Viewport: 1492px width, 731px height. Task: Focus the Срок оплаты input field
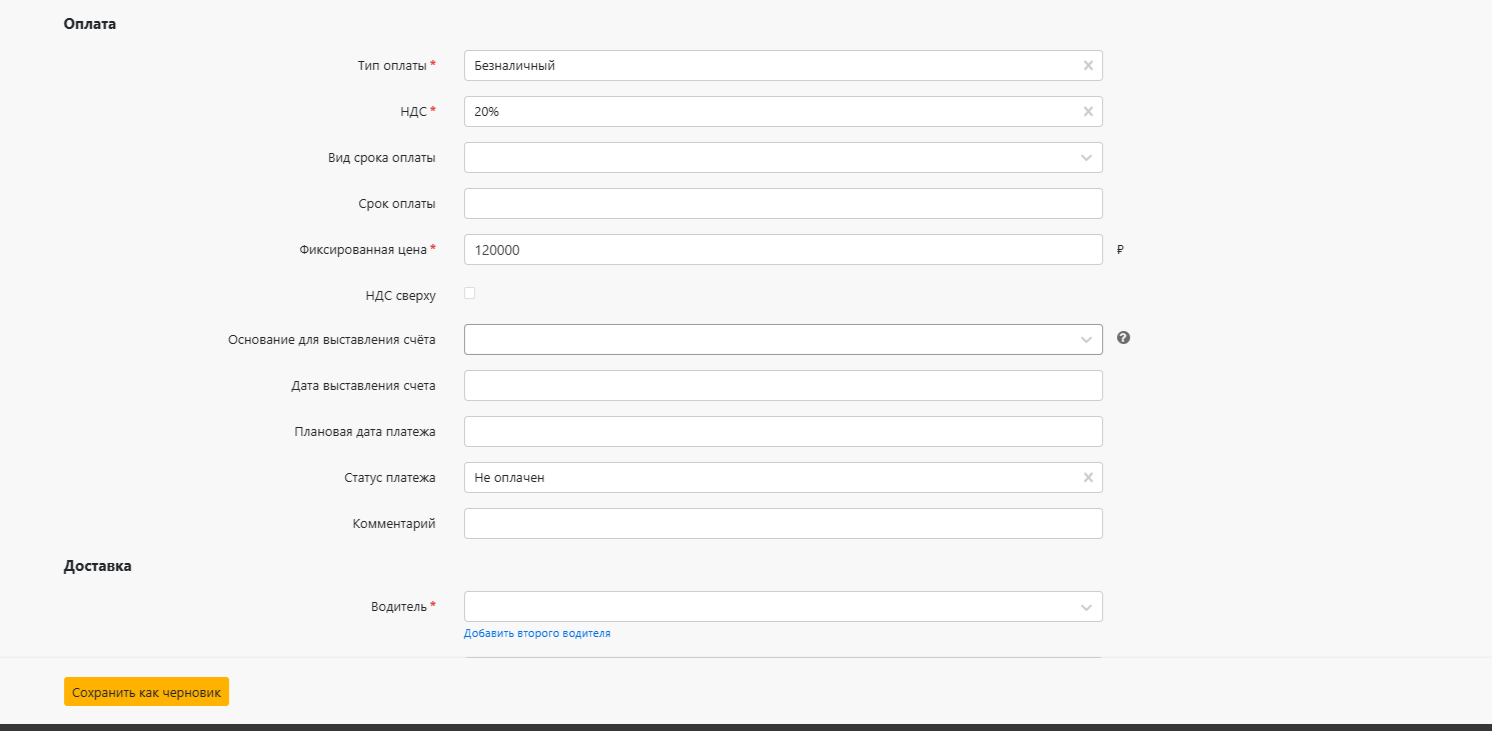tap(783, 204)
